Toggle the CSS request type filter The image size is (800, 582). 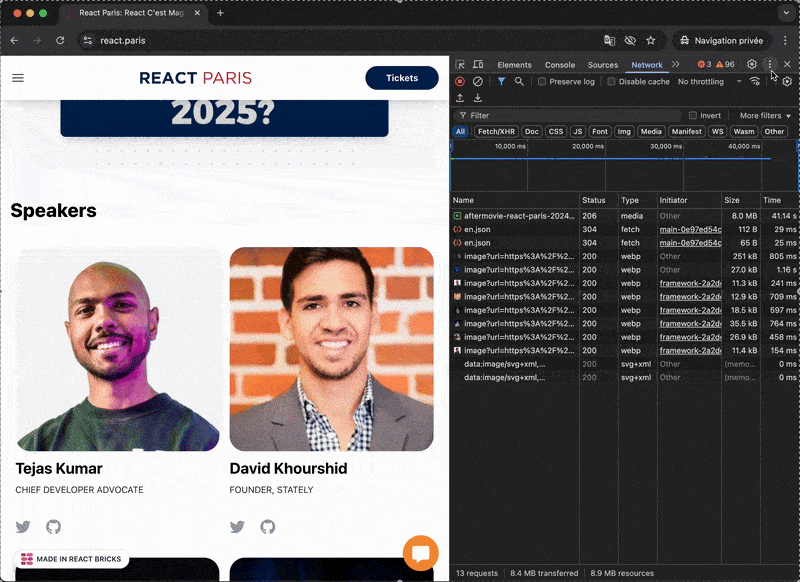coord(556,132)
